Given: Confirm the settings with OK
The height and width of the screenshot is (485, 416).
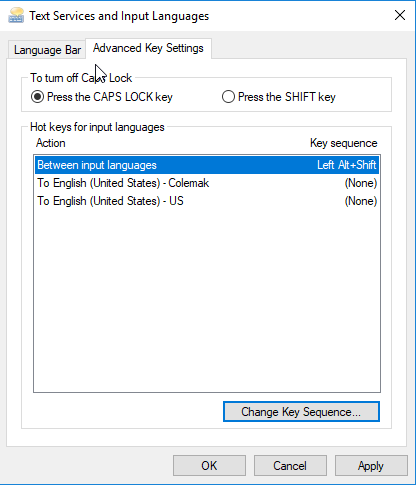Looking at the screenshot, I should click(209, 466).
